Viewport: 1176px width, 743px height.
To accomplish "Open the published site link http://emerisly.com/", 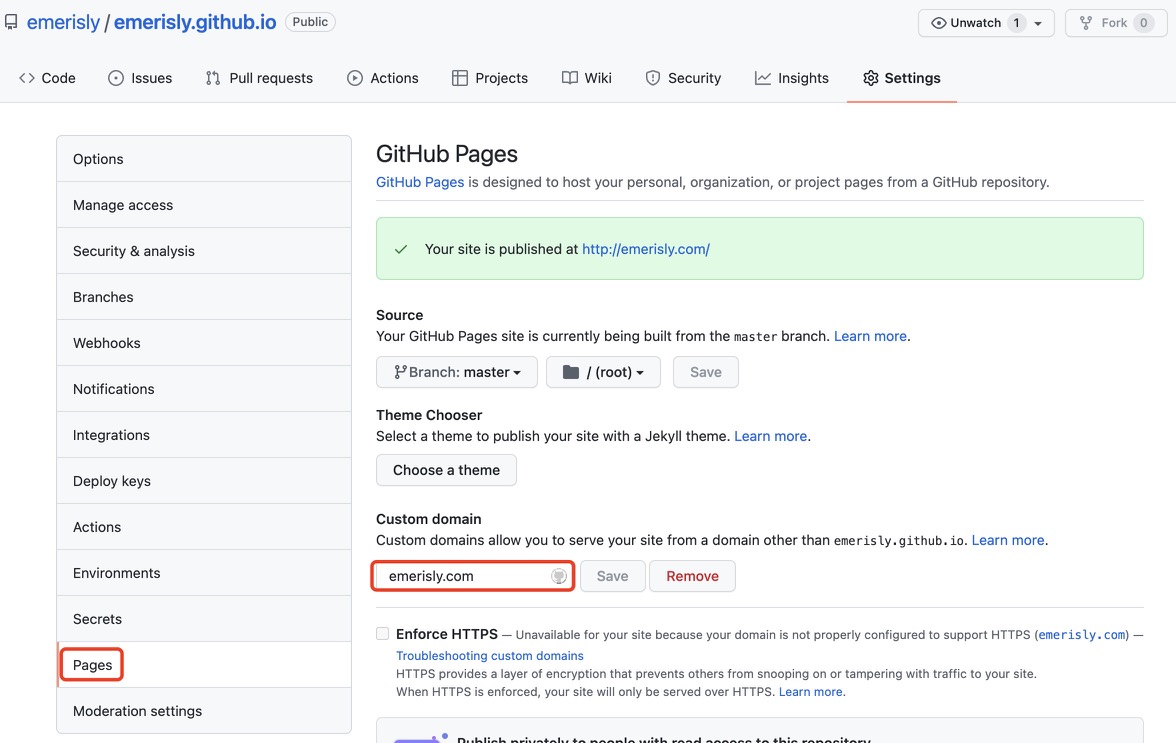I will pyautogui.click(x=646, y=249).
